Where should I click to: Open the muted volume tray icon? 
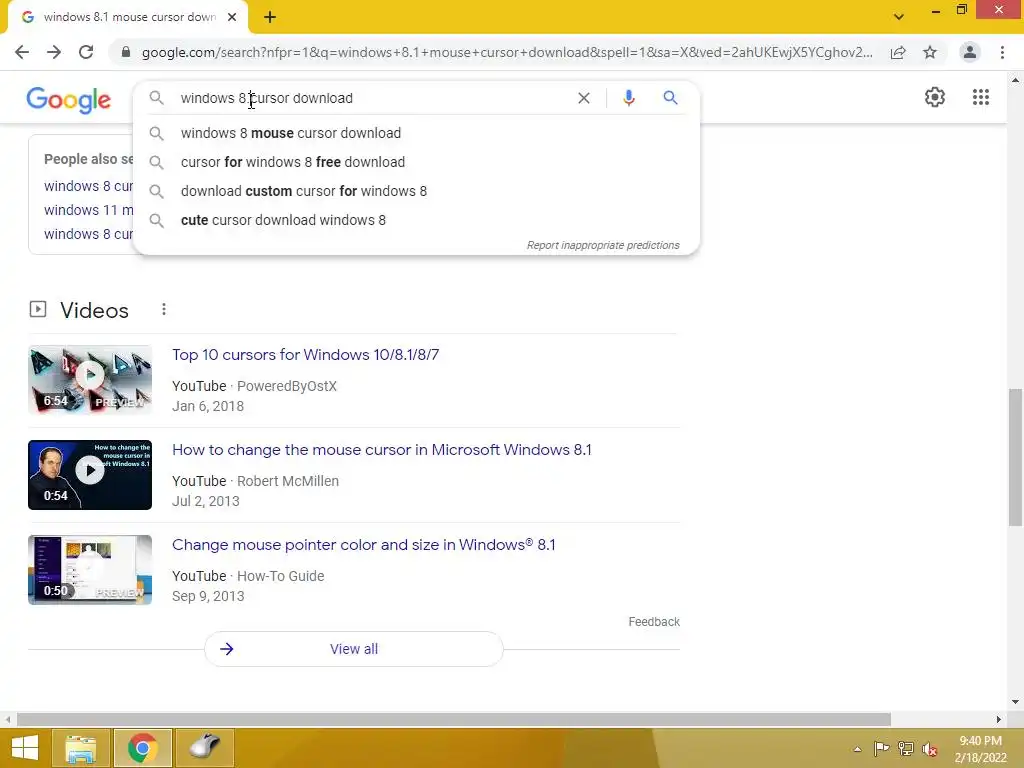click(x=930, y=749)
